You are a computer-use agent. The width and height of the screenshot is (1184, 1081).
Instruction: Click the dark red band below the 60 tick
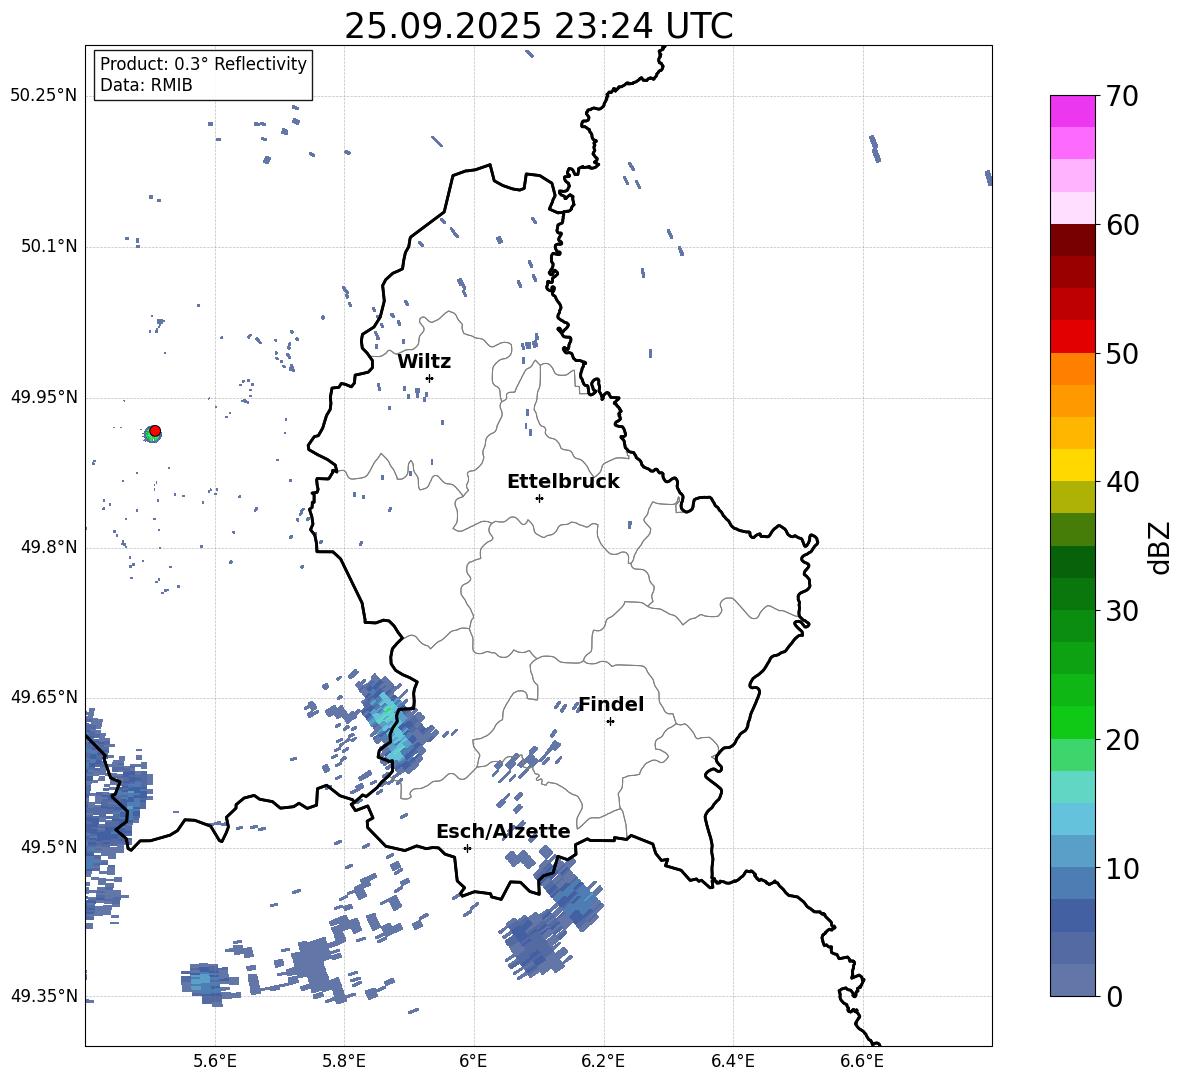[1072, 240]
